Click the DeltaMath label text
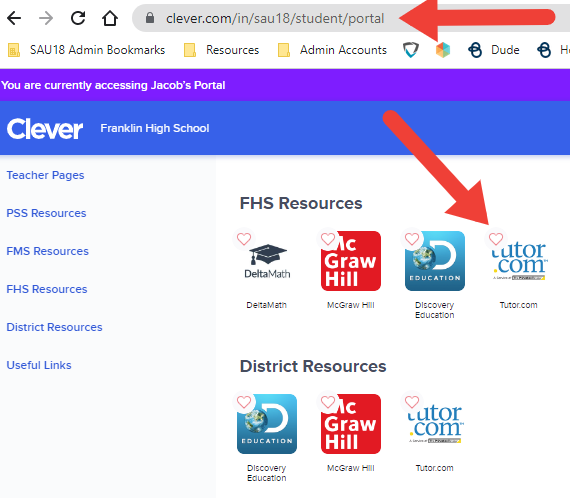Image resolution: width=570 pixels, height=498 pixels. click(x=266, y=305)
